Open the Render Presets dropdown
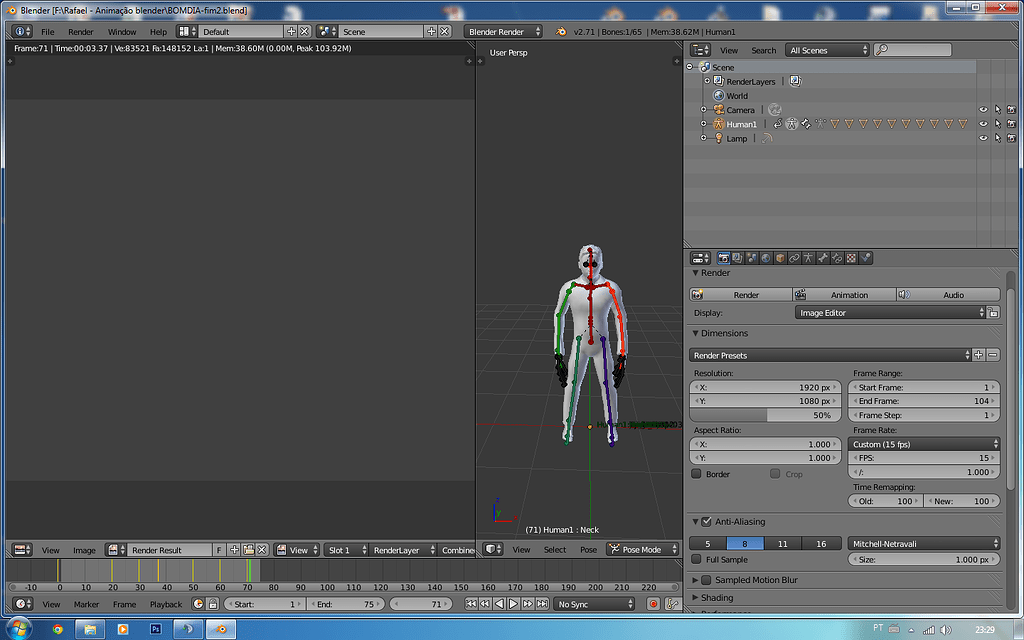The width and height of the screenshot is (1024, 640). click(831, 355)
